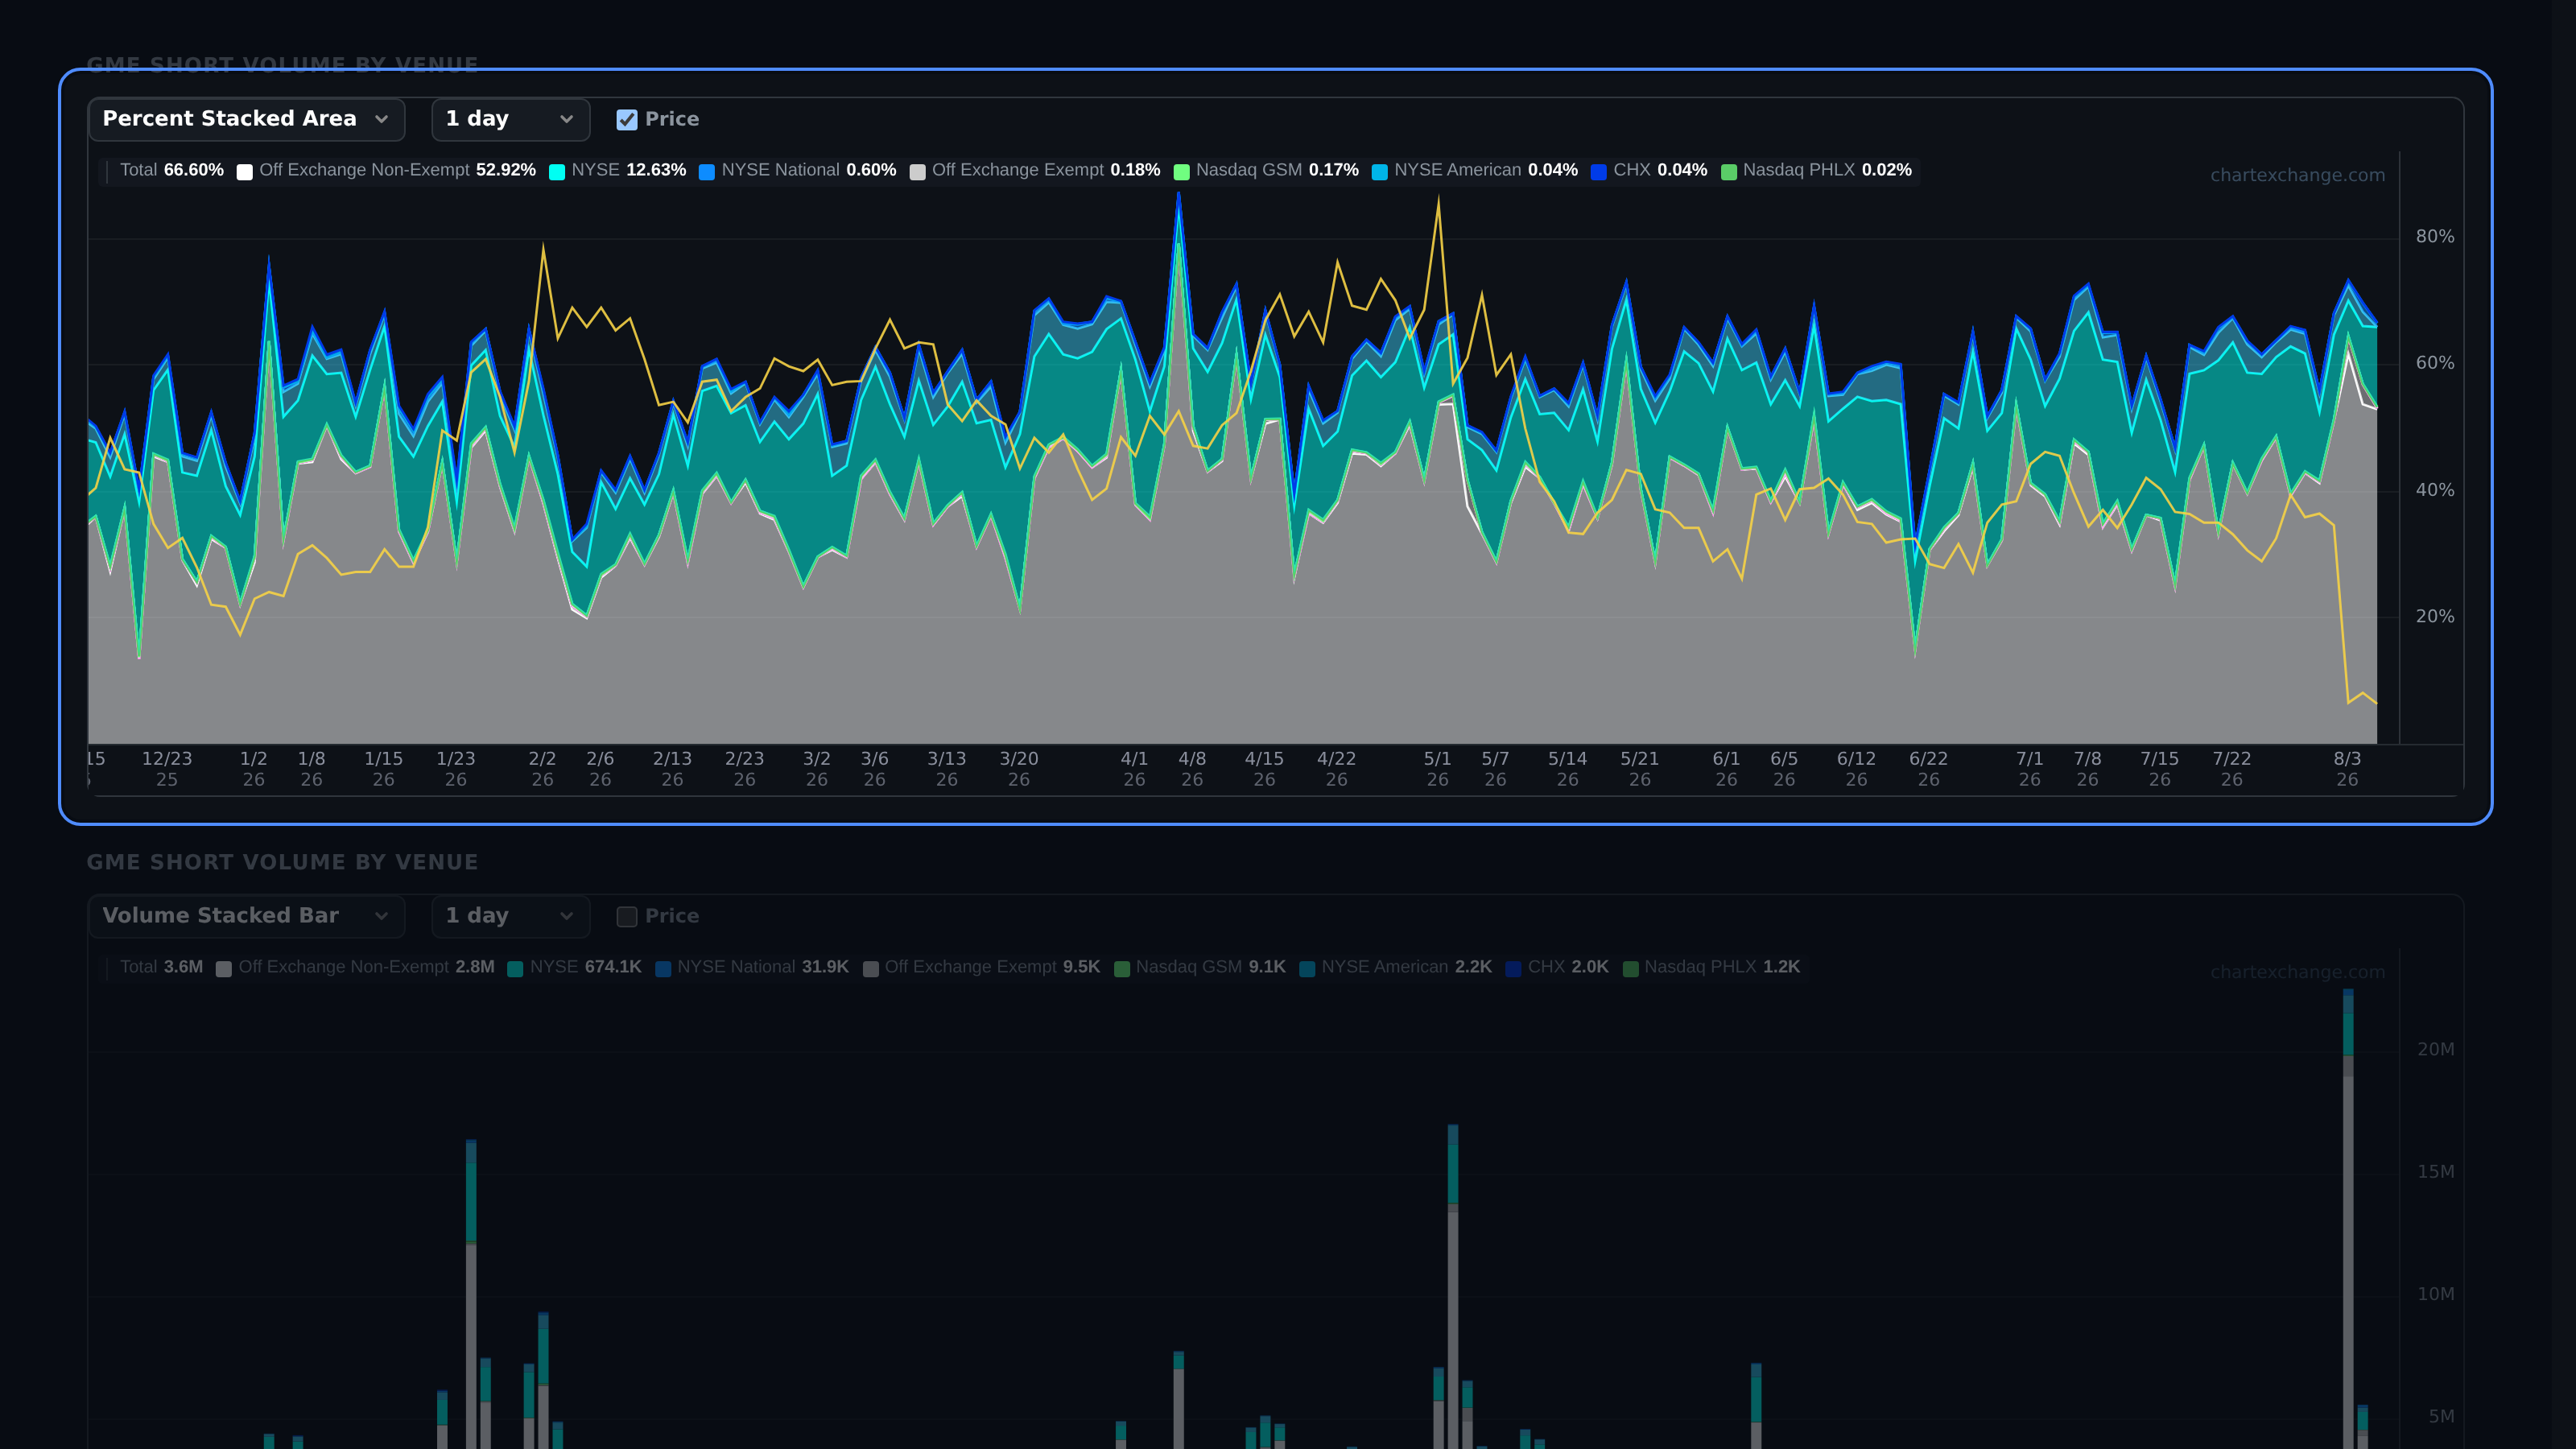Click the Nasdaq PHLX green swatch in top legend

click(1728, 172)
